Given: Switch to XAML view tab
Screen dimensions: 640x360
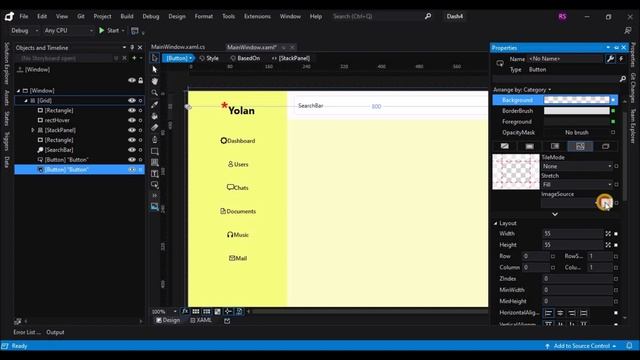Looking at the screenshot, I should coord(201,320).
